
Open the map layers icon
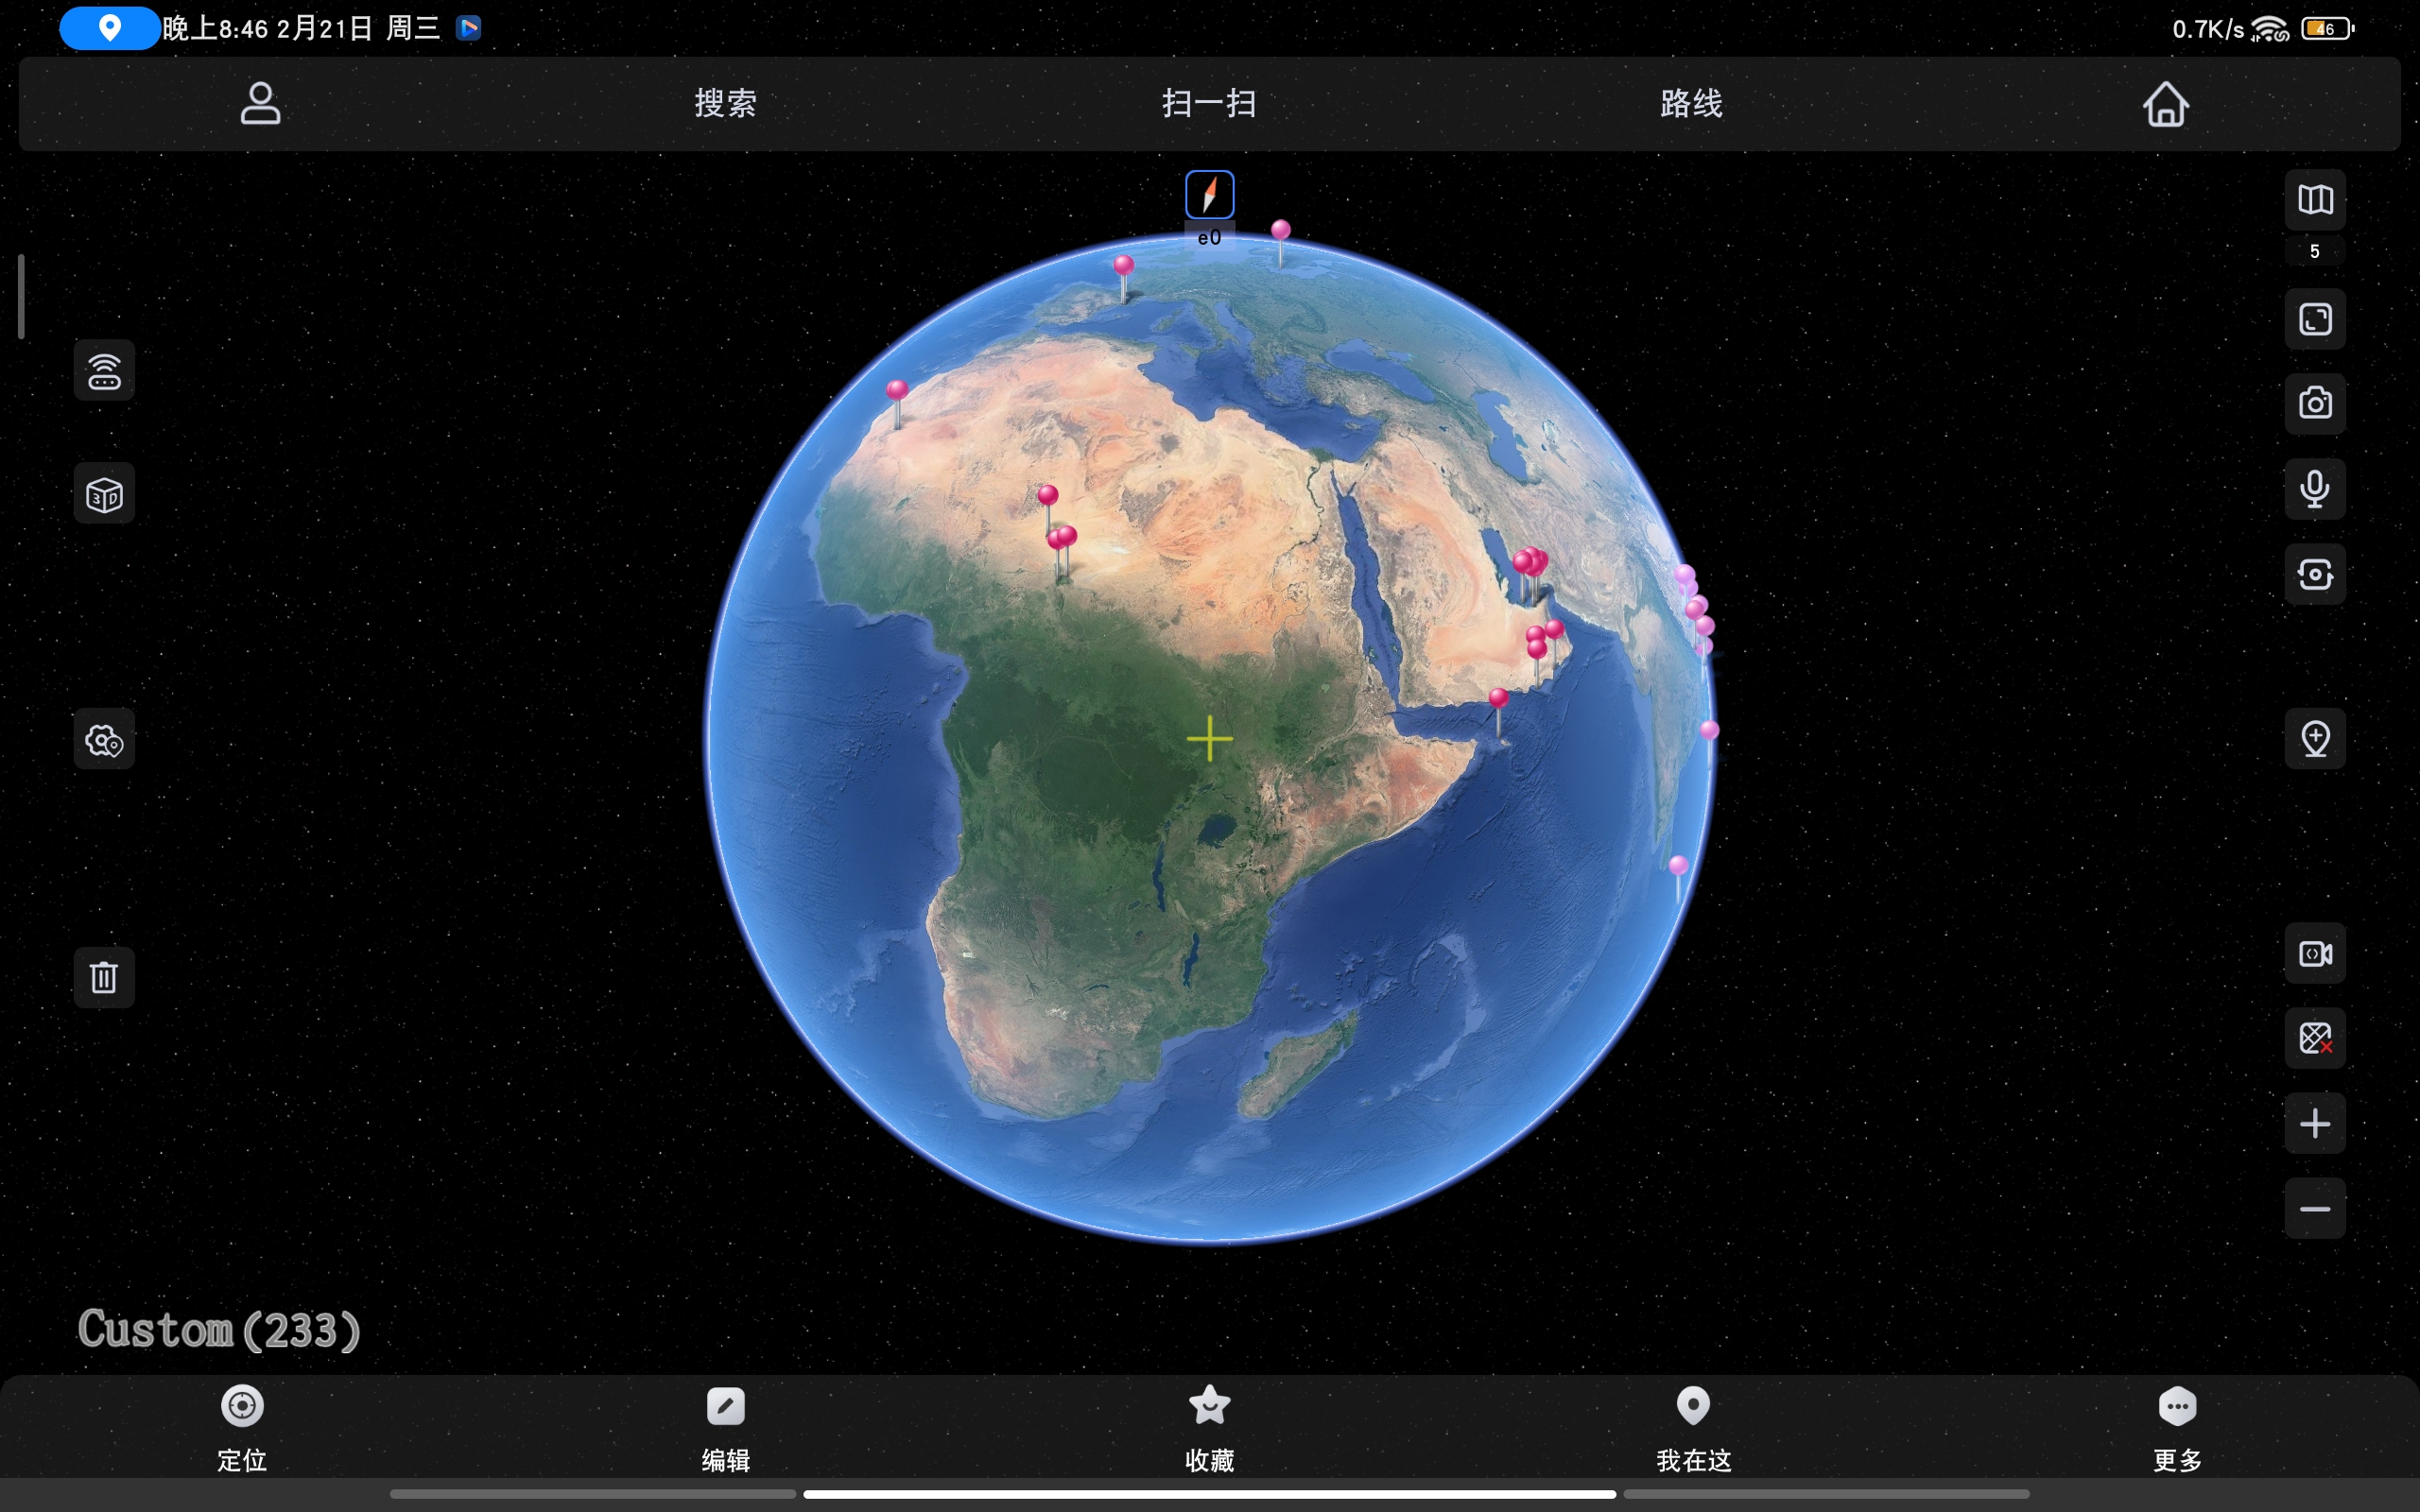(2315, 199)
